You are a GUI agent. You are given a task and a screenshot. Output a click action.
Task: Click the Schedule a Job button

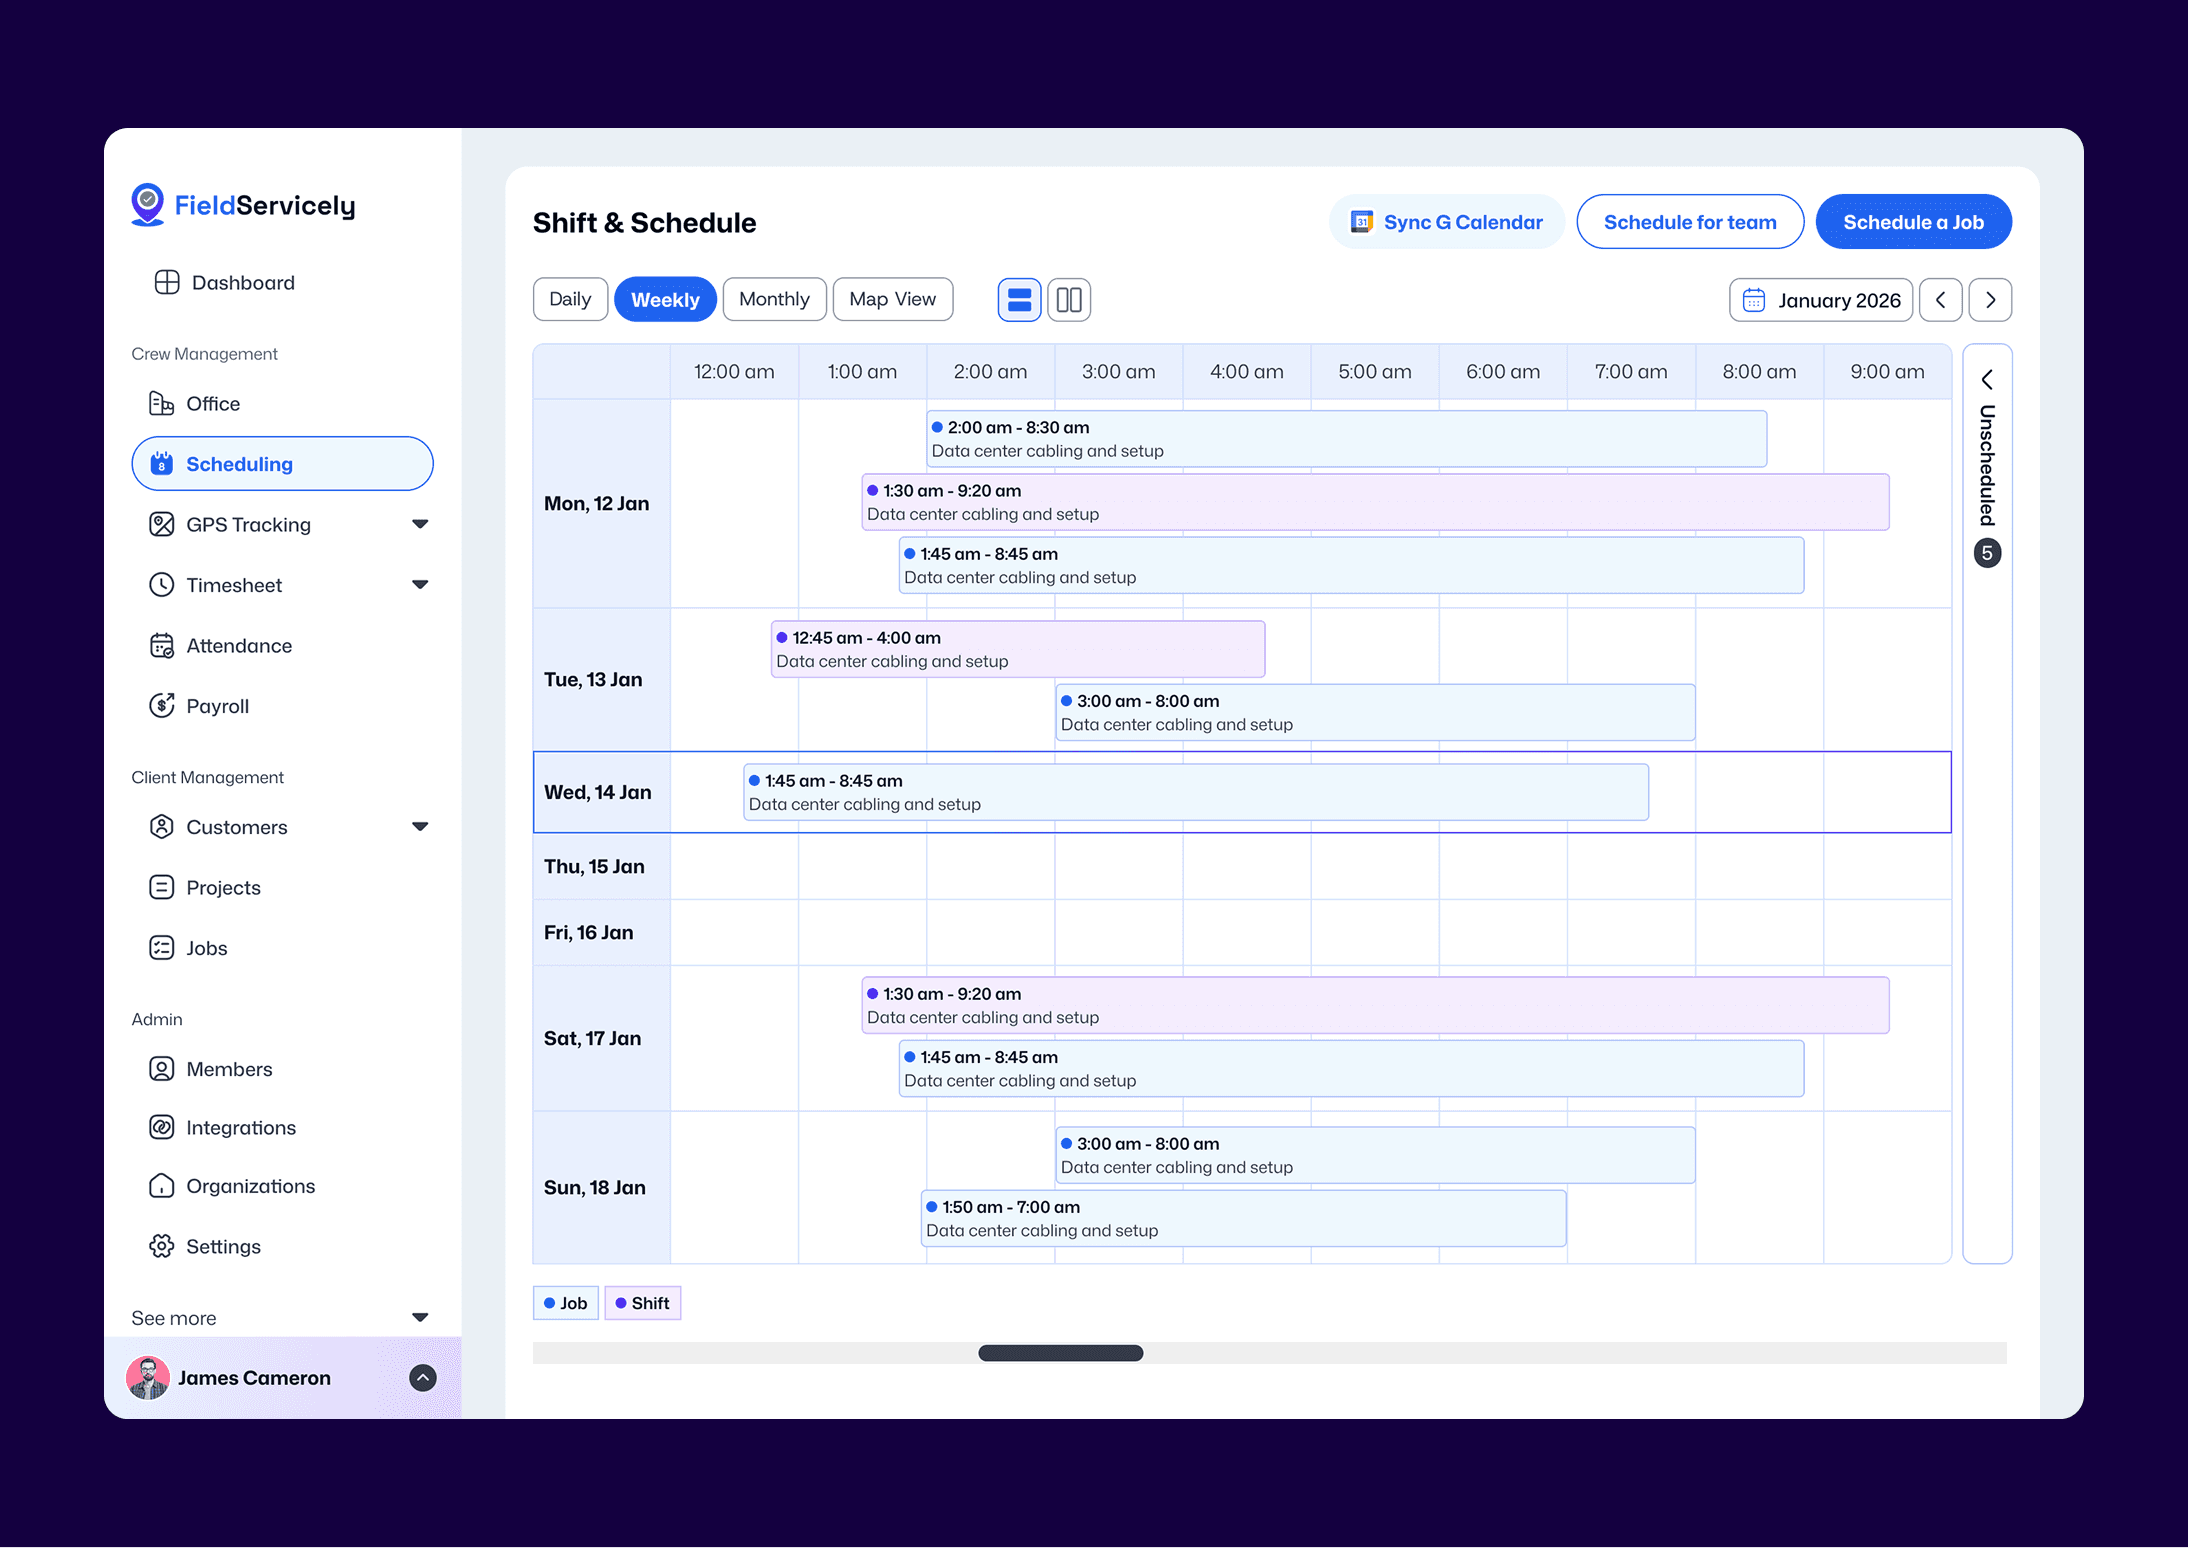(x=1913, y=222)
